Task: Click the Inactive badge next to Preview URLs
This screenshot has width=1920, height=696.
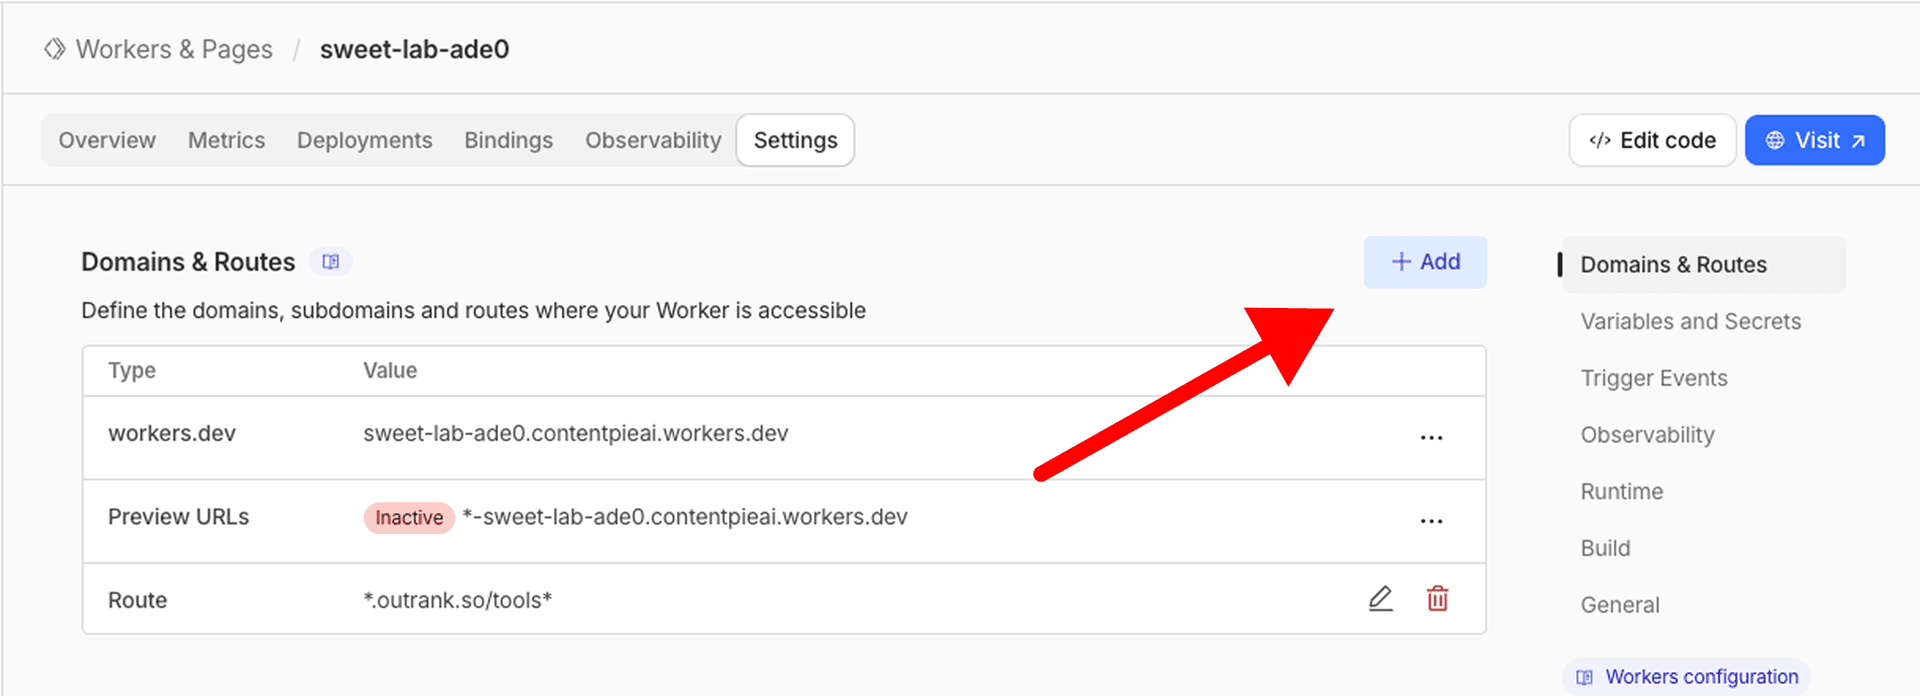Action: (x=408, y=517)
